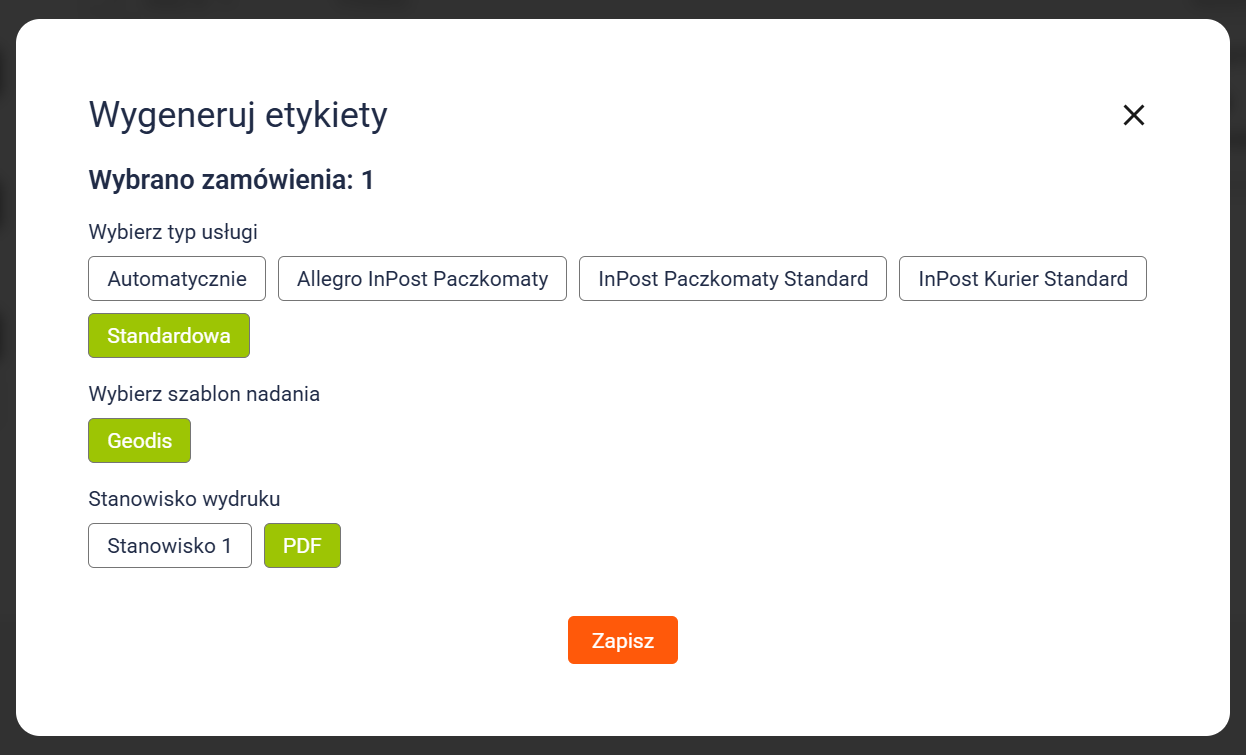Deselect the green highlighted Geodis template
Viewport: 1246px width, 755px height.
(139, 441)
